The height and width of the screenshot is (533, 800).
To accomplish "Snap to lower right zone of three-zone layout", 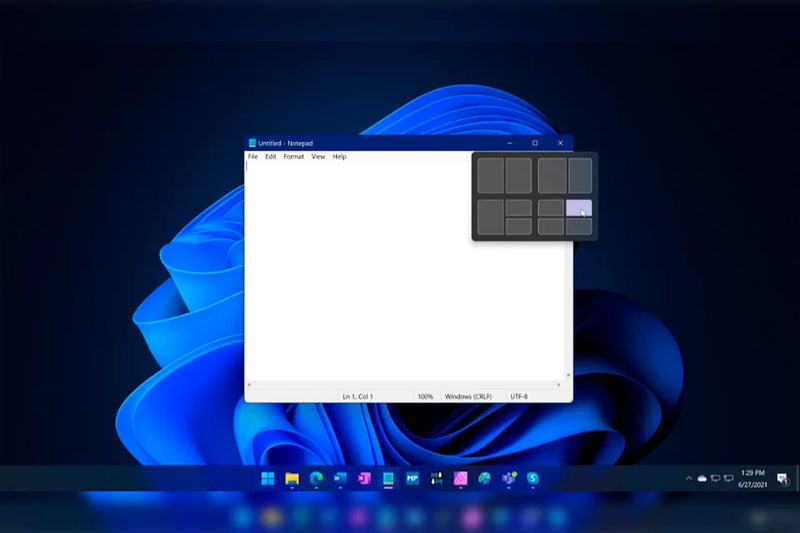I will (x=518, y=226).
